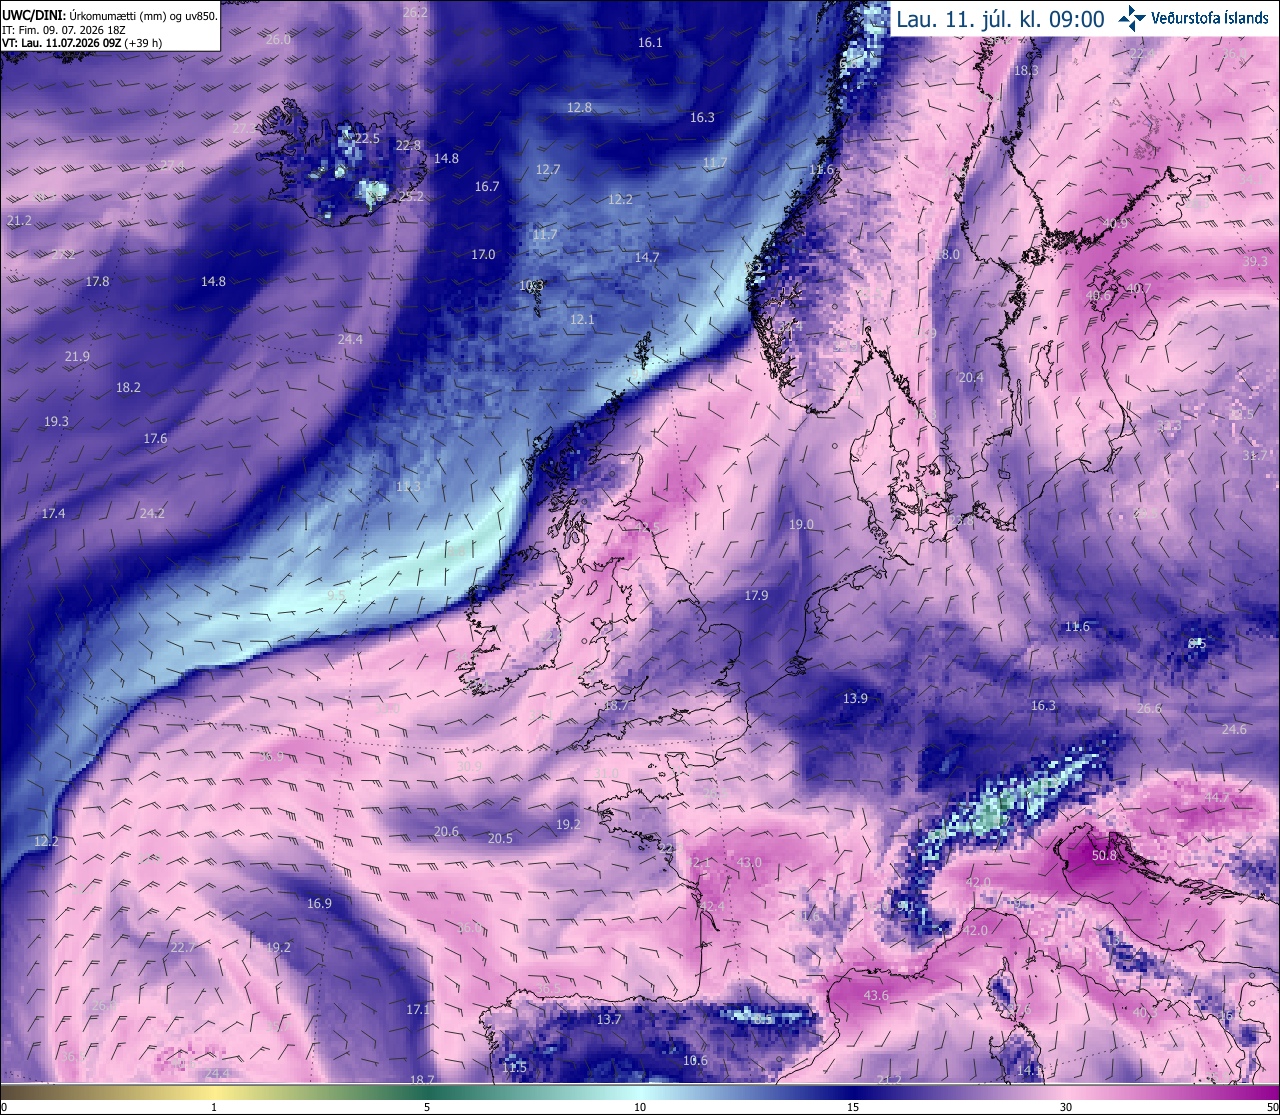Select the date label Lau. 11. júl. kl. 09:00

[x=1000, y=19]
